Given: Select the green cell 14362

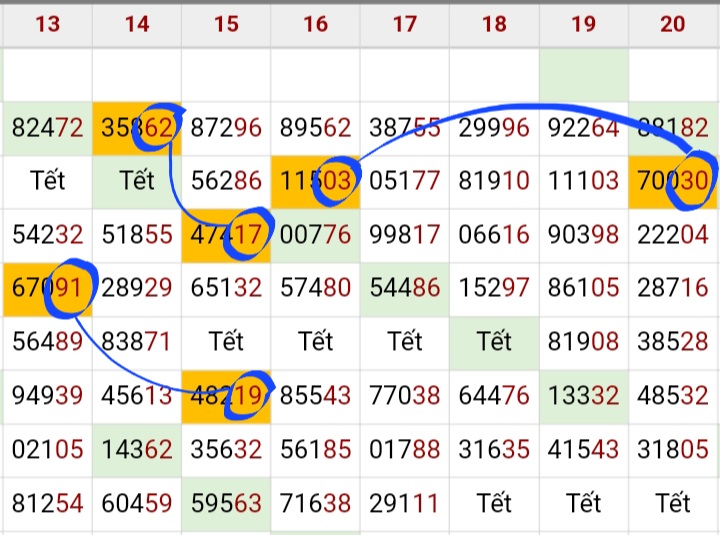Looking at the screenshot, I should tap(137, 449).
